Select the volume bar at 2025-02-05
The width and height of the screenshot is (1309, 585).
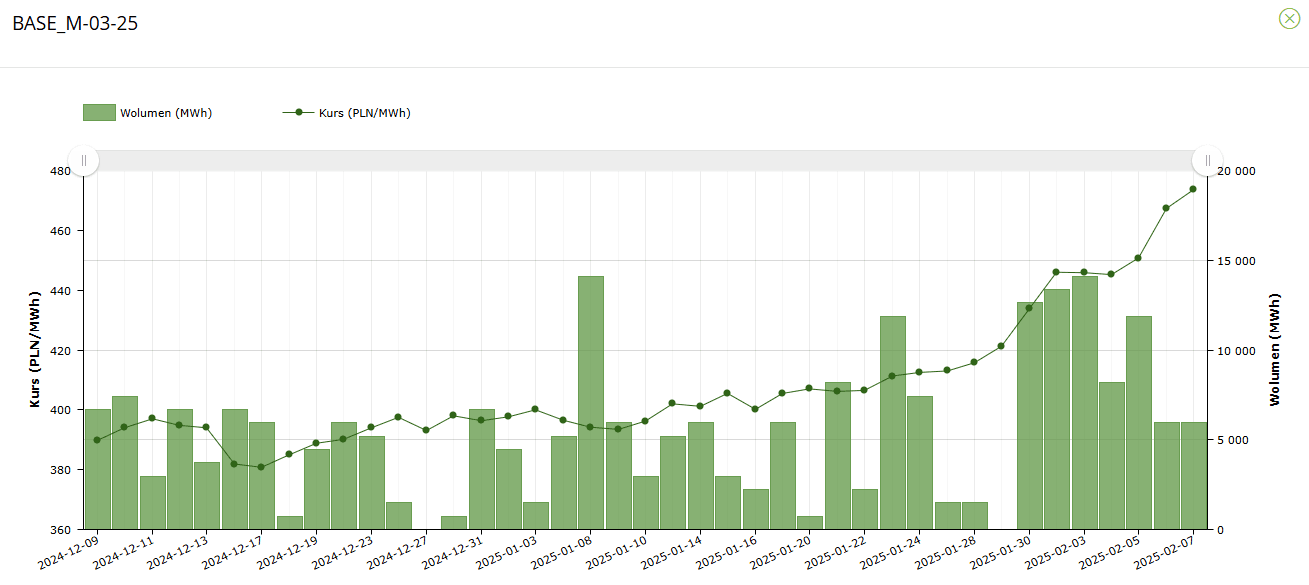tap(1138, 422)
